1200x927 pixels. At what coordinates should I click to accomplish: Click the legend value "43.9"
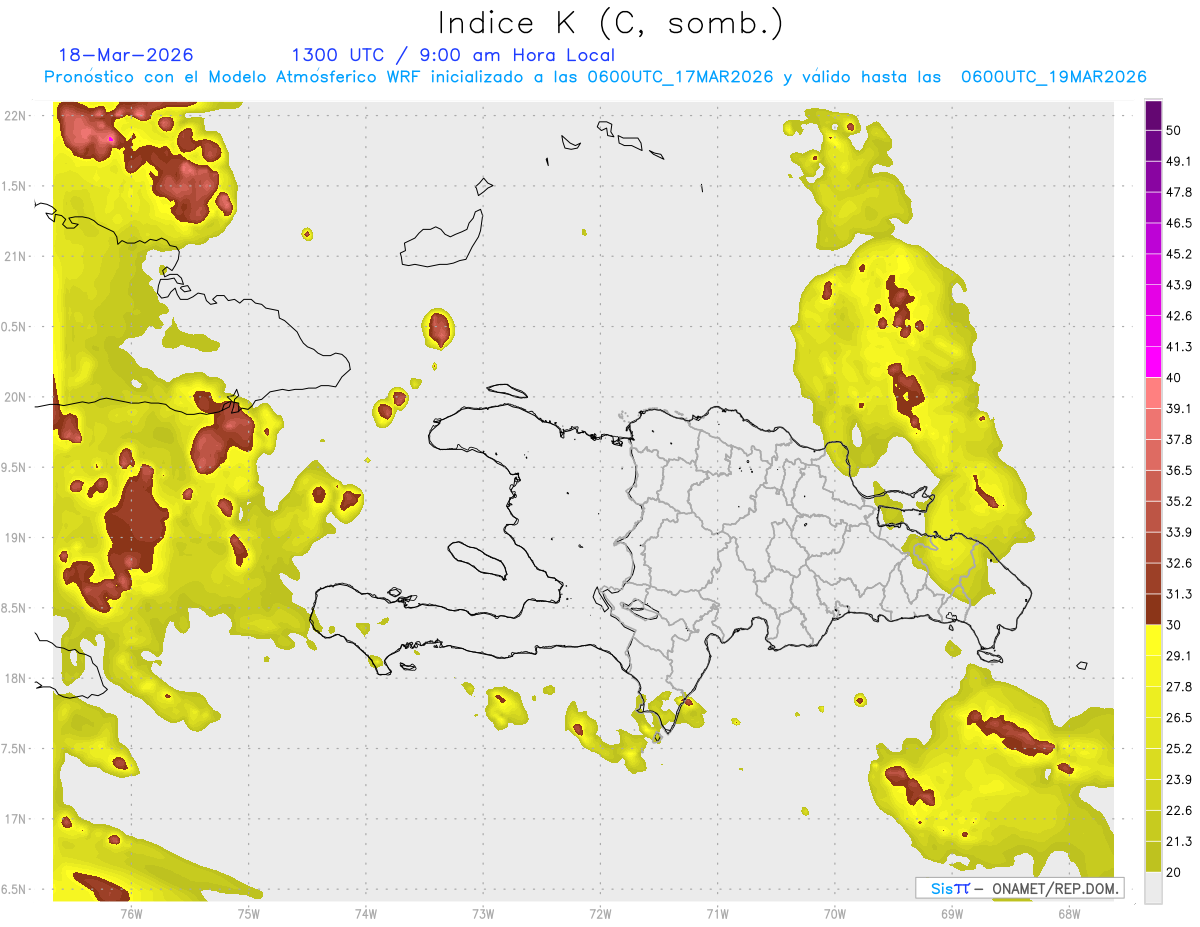point(1179,286)
